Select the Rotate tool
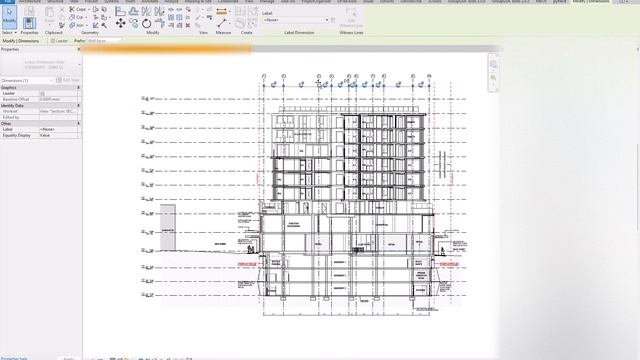This screenshot has height=360, width=640. click(147, 24)
